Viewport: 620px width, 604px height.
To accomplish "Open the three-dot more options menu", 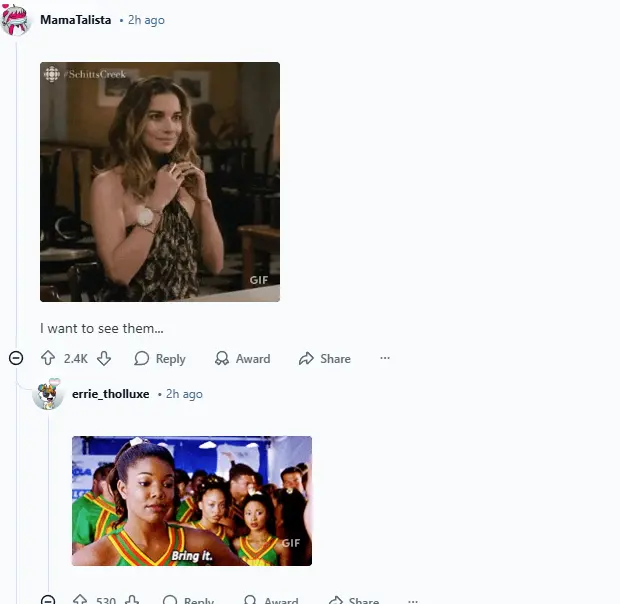I will 385,358.
